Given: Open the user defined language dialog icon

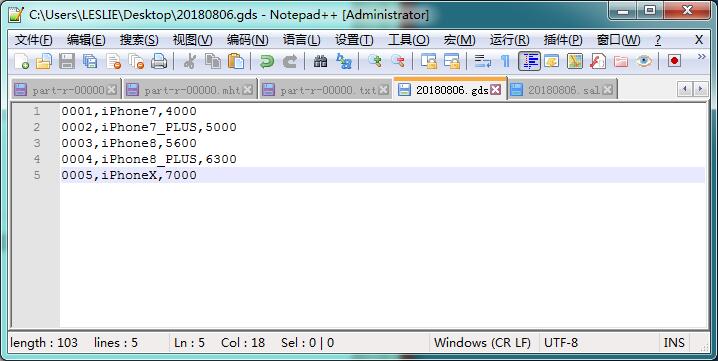Looking at the screenshot, I should [552, 61].
